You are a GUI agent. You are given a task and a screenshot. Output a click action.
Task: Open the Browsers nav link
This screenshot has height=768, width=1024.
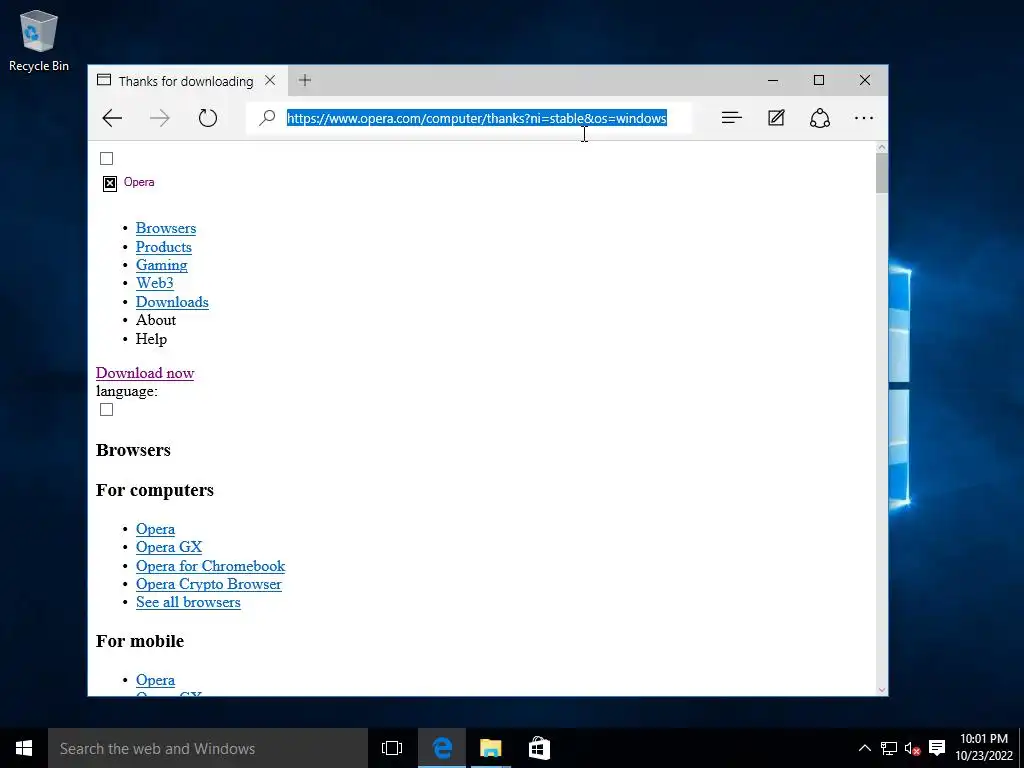point(166,229)
